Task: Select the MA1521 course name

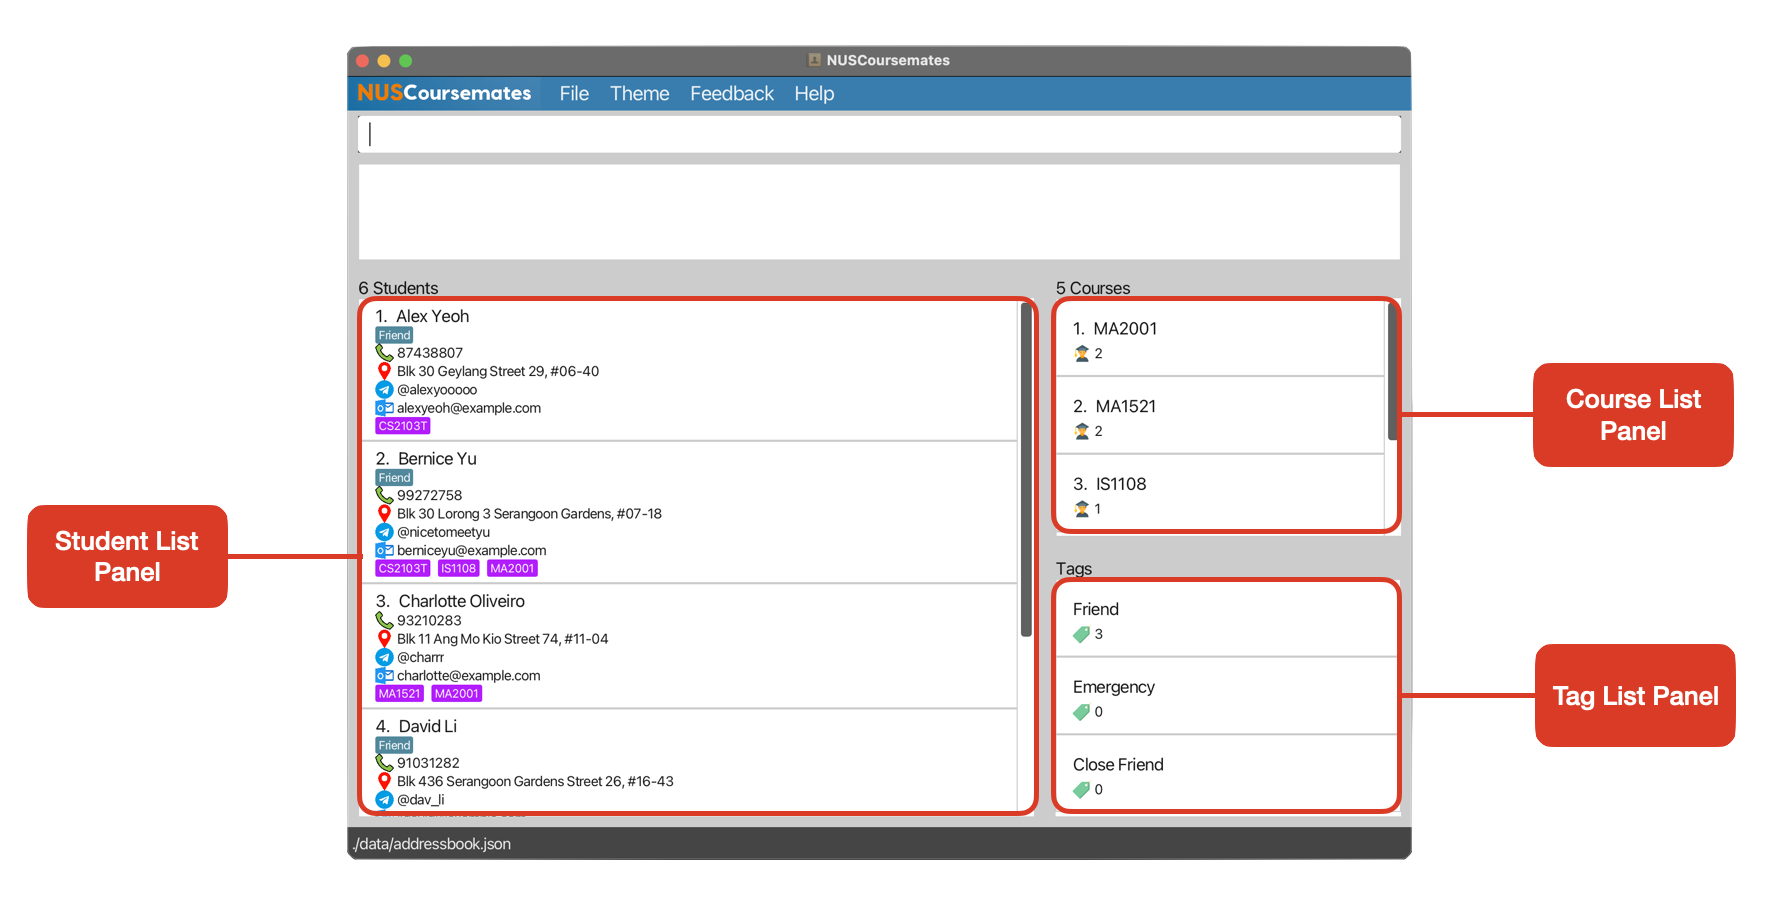Action: [x=1125, y=407]
